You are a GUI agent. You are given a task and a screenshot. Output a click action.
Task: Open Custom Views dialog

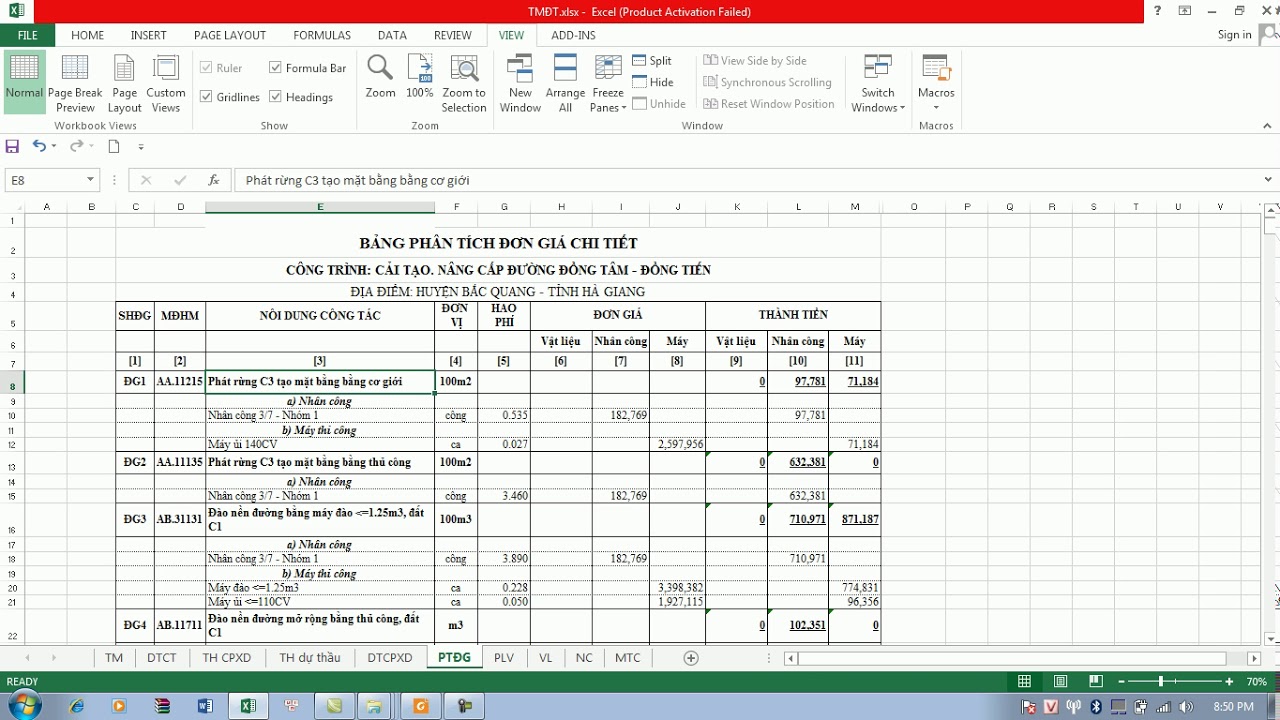(x=166, y=84)
